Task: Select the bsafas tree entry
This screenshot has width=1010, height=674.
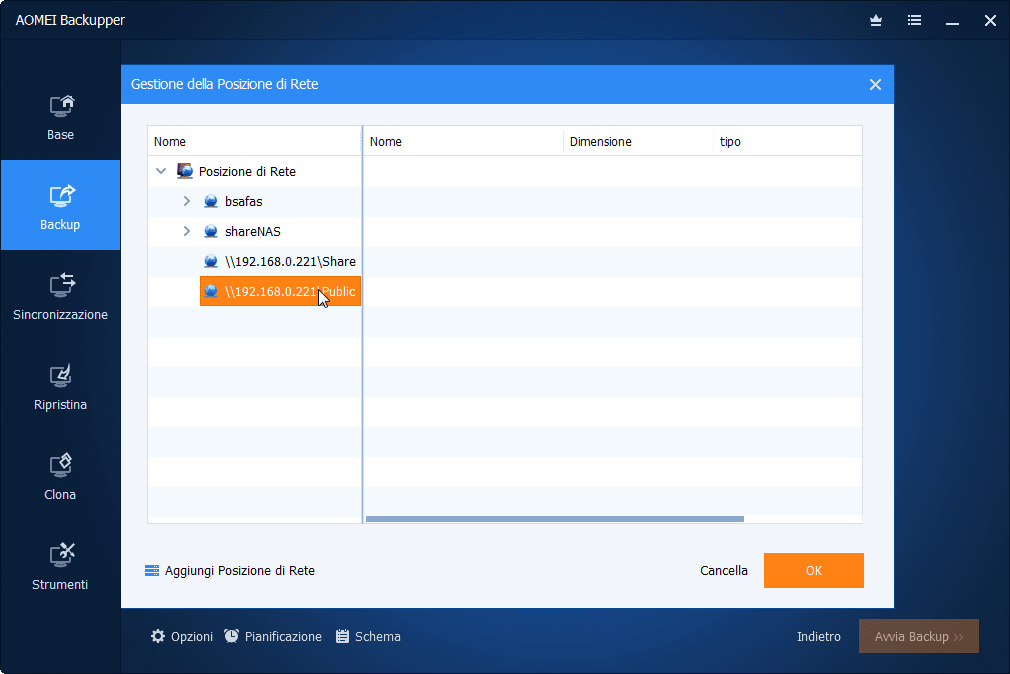Action: [243, 202]
